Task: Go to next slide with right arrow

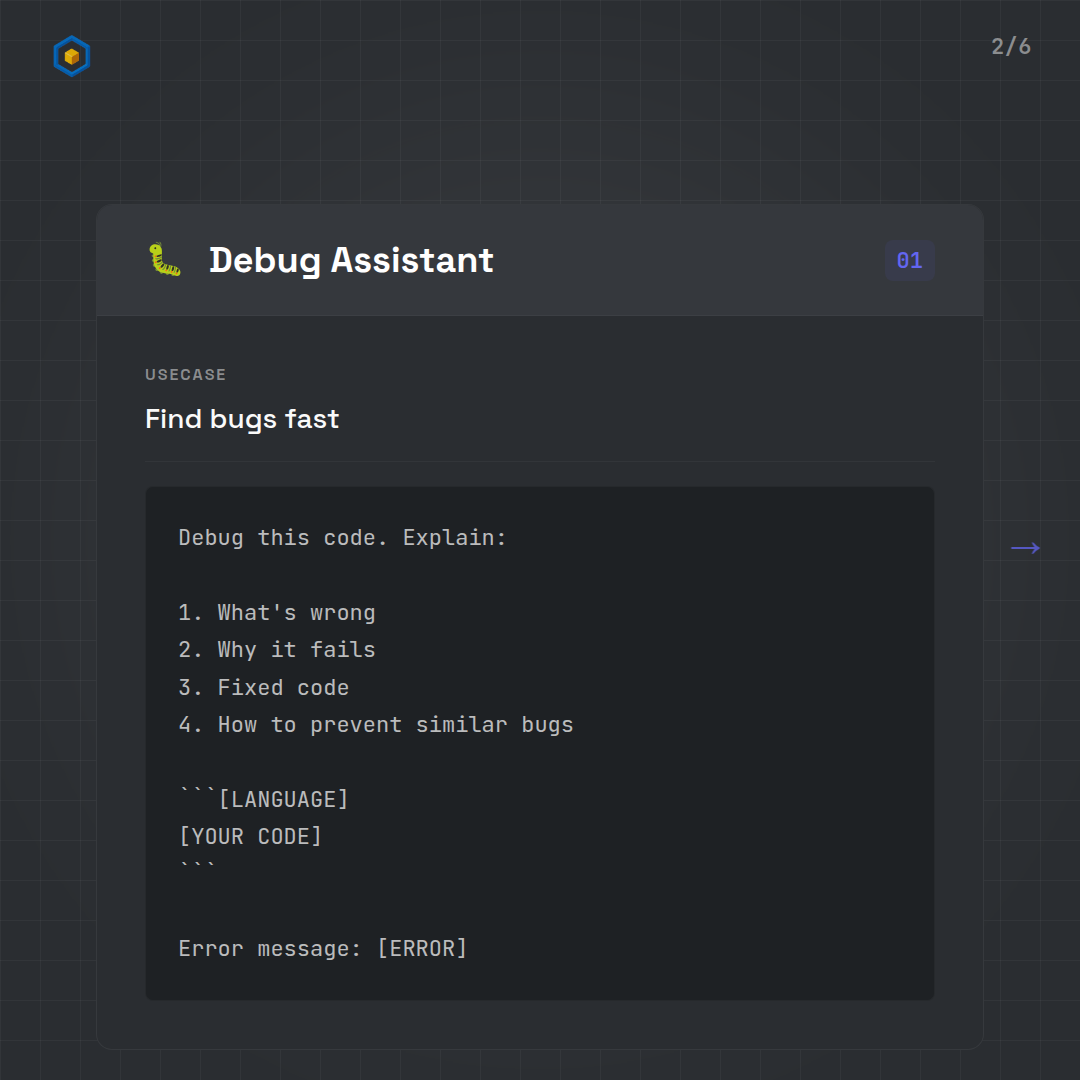Action: [1025, 548]
